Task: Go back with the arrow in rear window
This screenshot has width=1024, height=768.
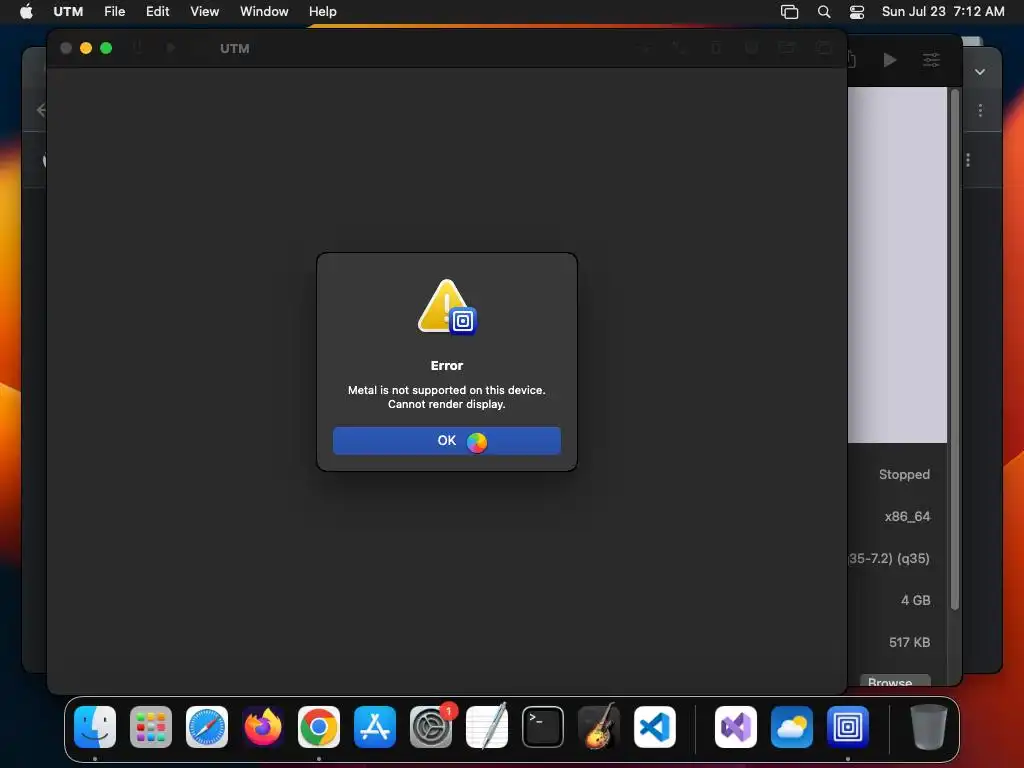Action: [41, 110]
